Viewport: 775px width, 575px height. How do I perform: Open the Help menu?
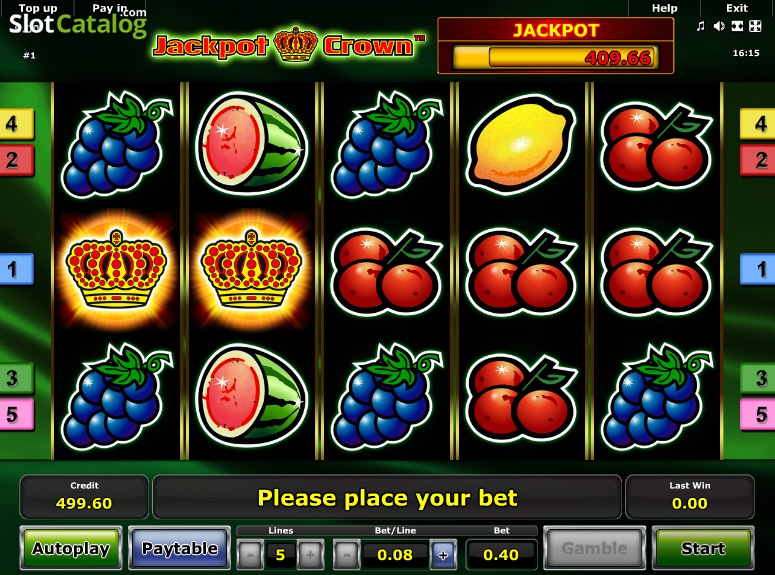click(664, 8)
